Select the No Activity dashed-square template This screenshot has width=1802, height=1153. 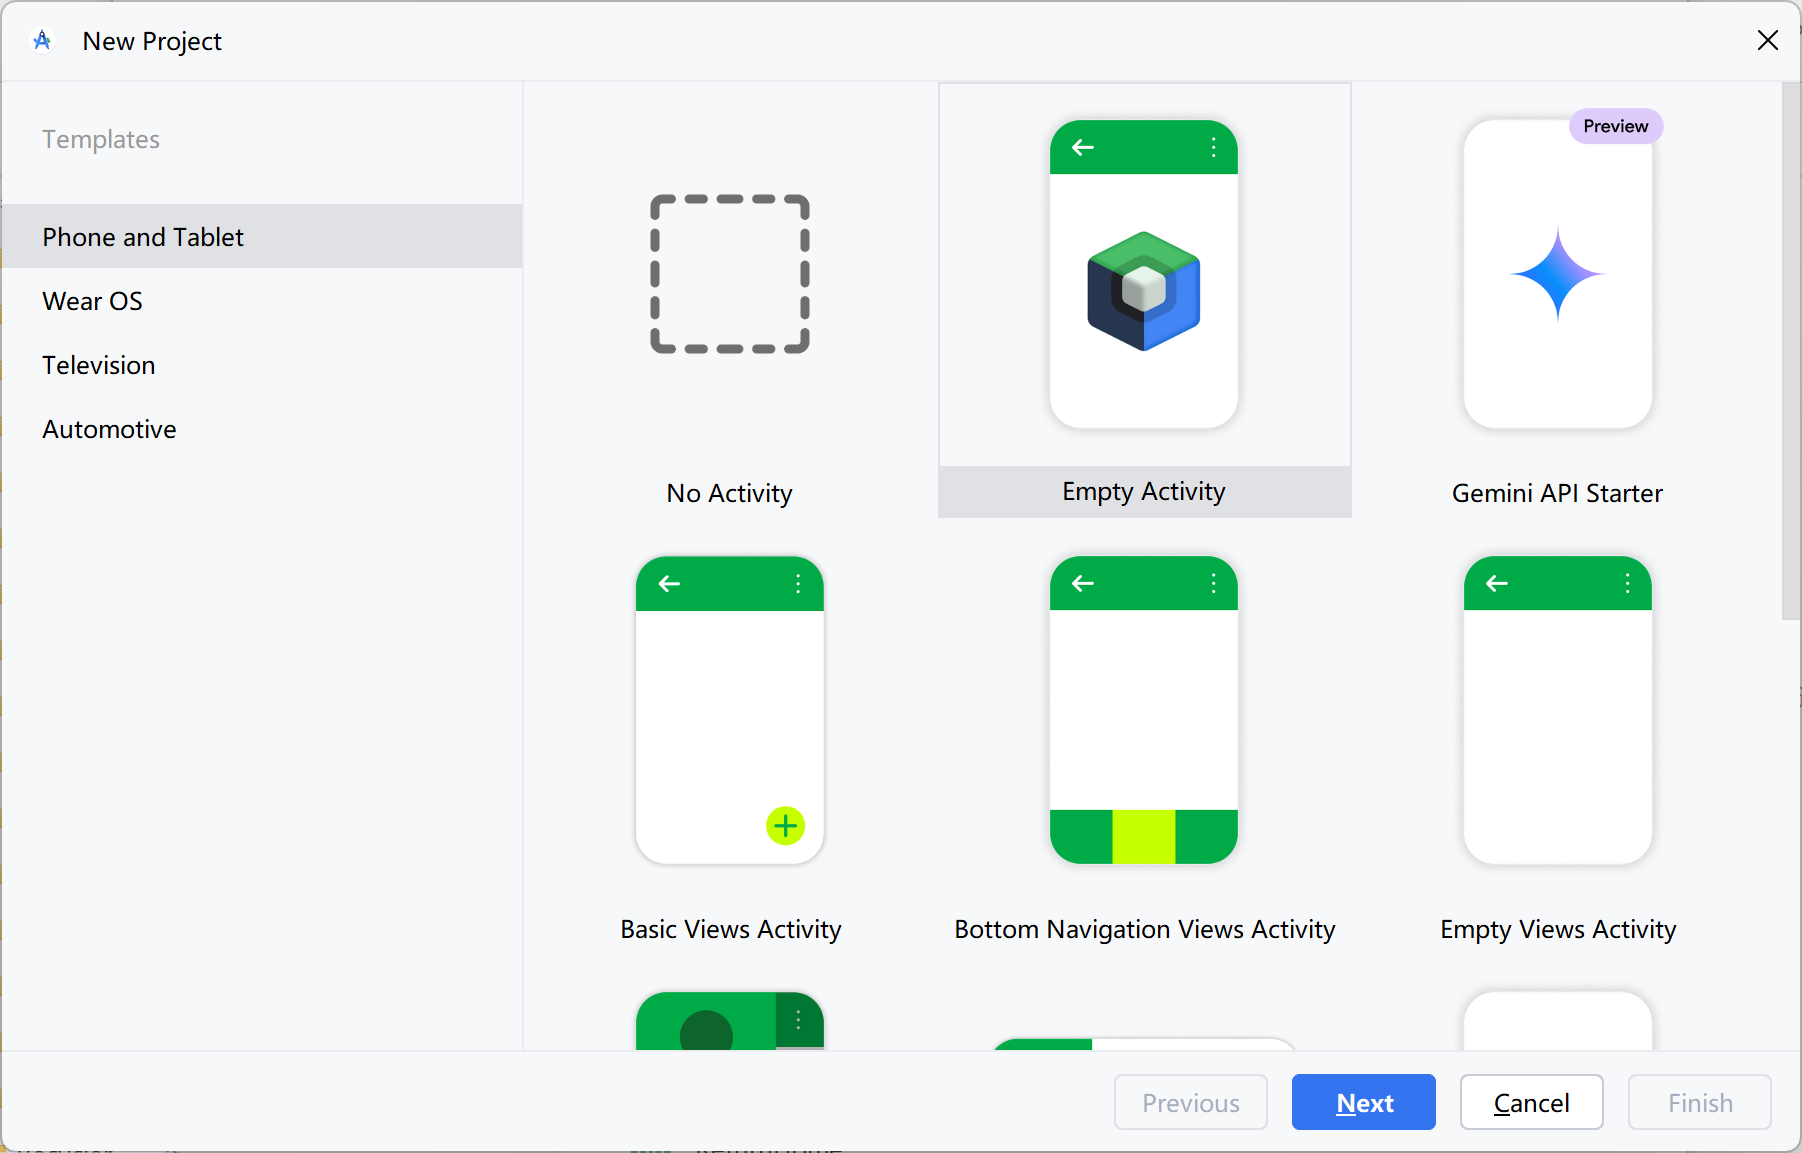(730, 274)
